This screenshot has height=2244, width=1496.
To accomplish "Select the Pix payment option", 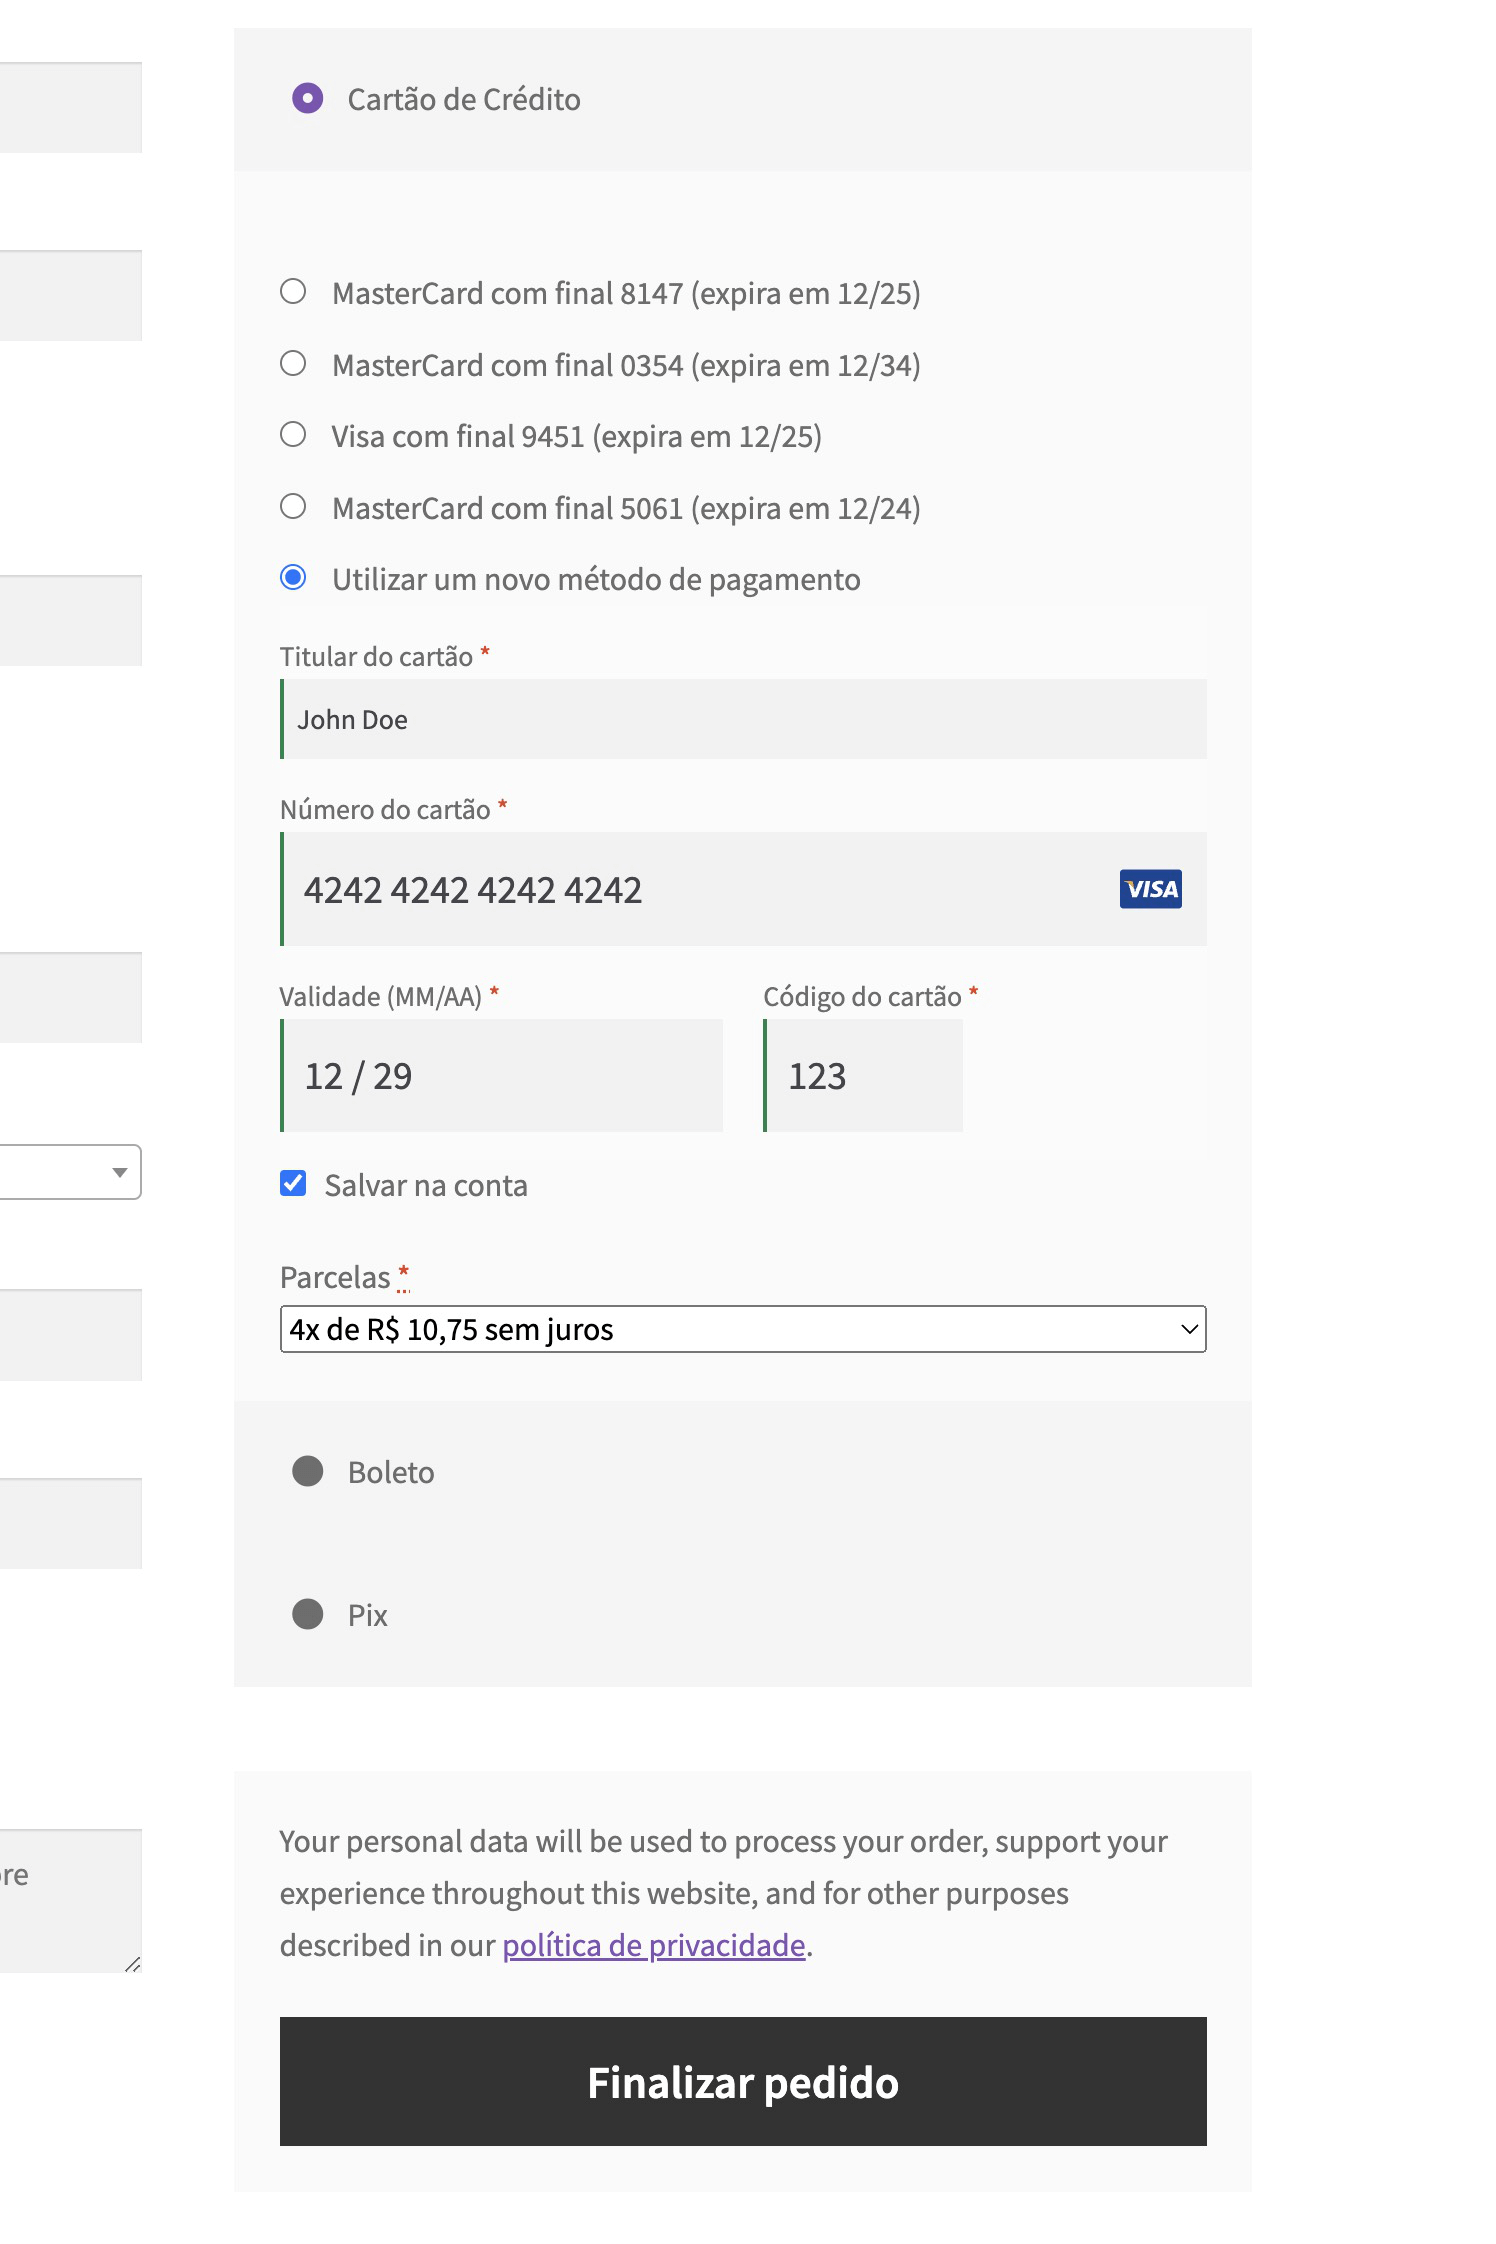I will tap(307, 1614).
